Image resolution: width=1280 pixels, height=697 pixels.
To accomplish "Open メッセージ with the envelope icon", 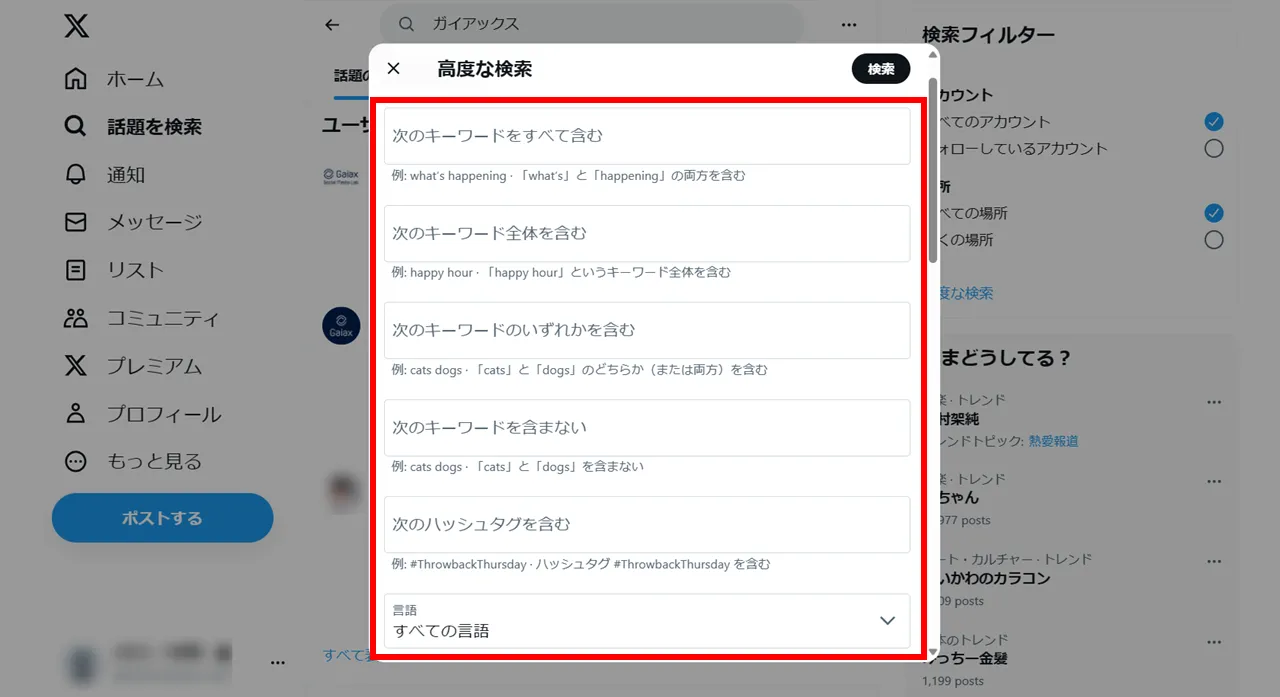I will coord(75,221).
